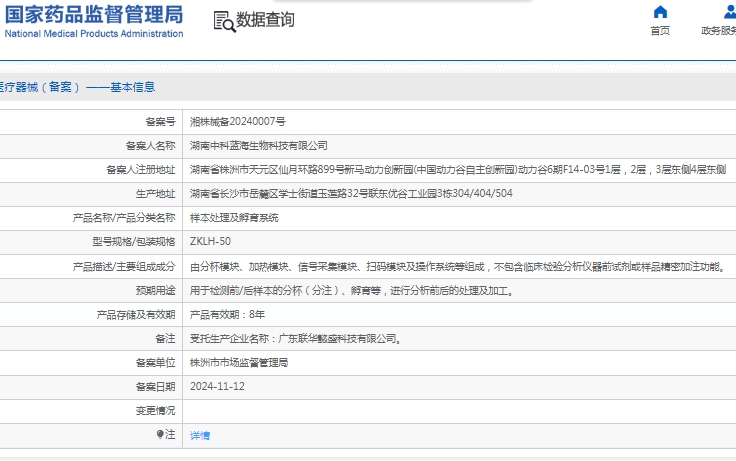Click intended use text starting 用于检测前/后样本

(x=352, y=291)
